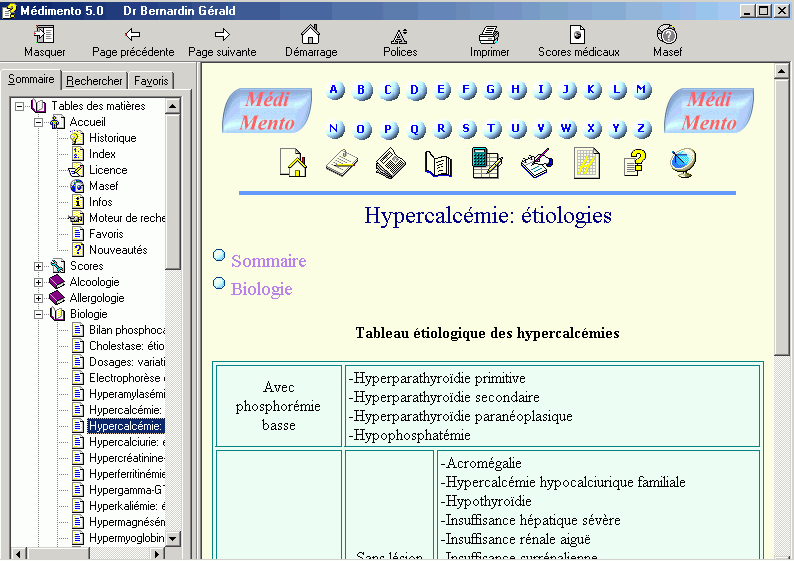Click the Masquer toolbar icon

44,34
